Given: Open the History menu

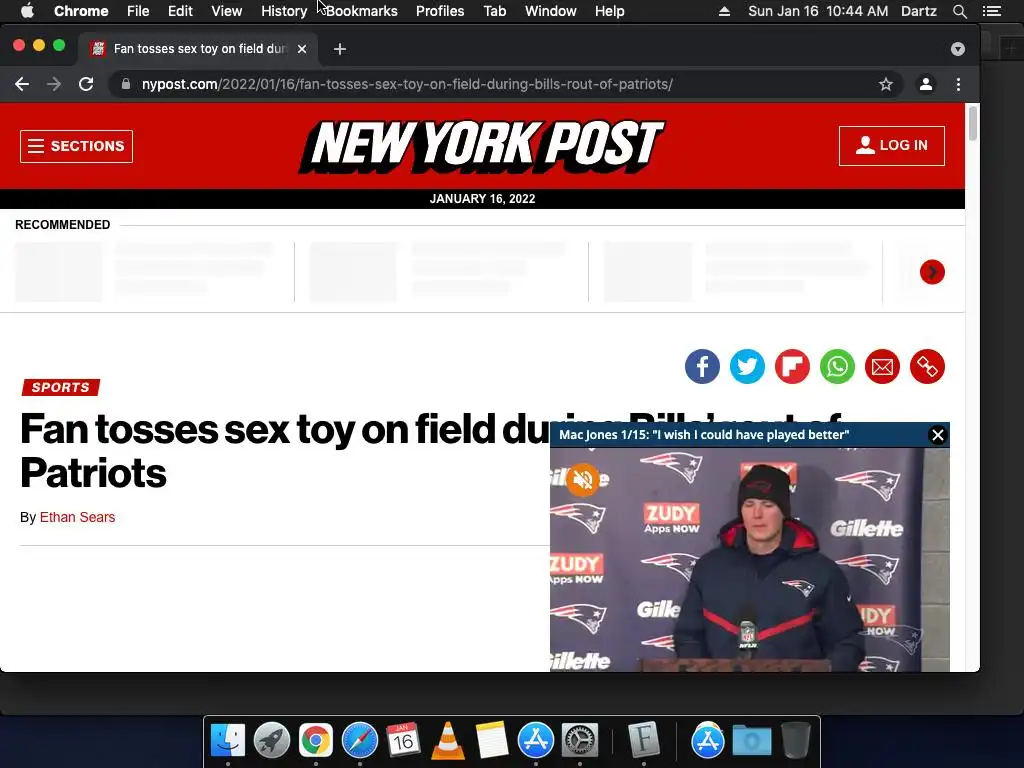Looking at the screenshot, I should coord(284,11).
